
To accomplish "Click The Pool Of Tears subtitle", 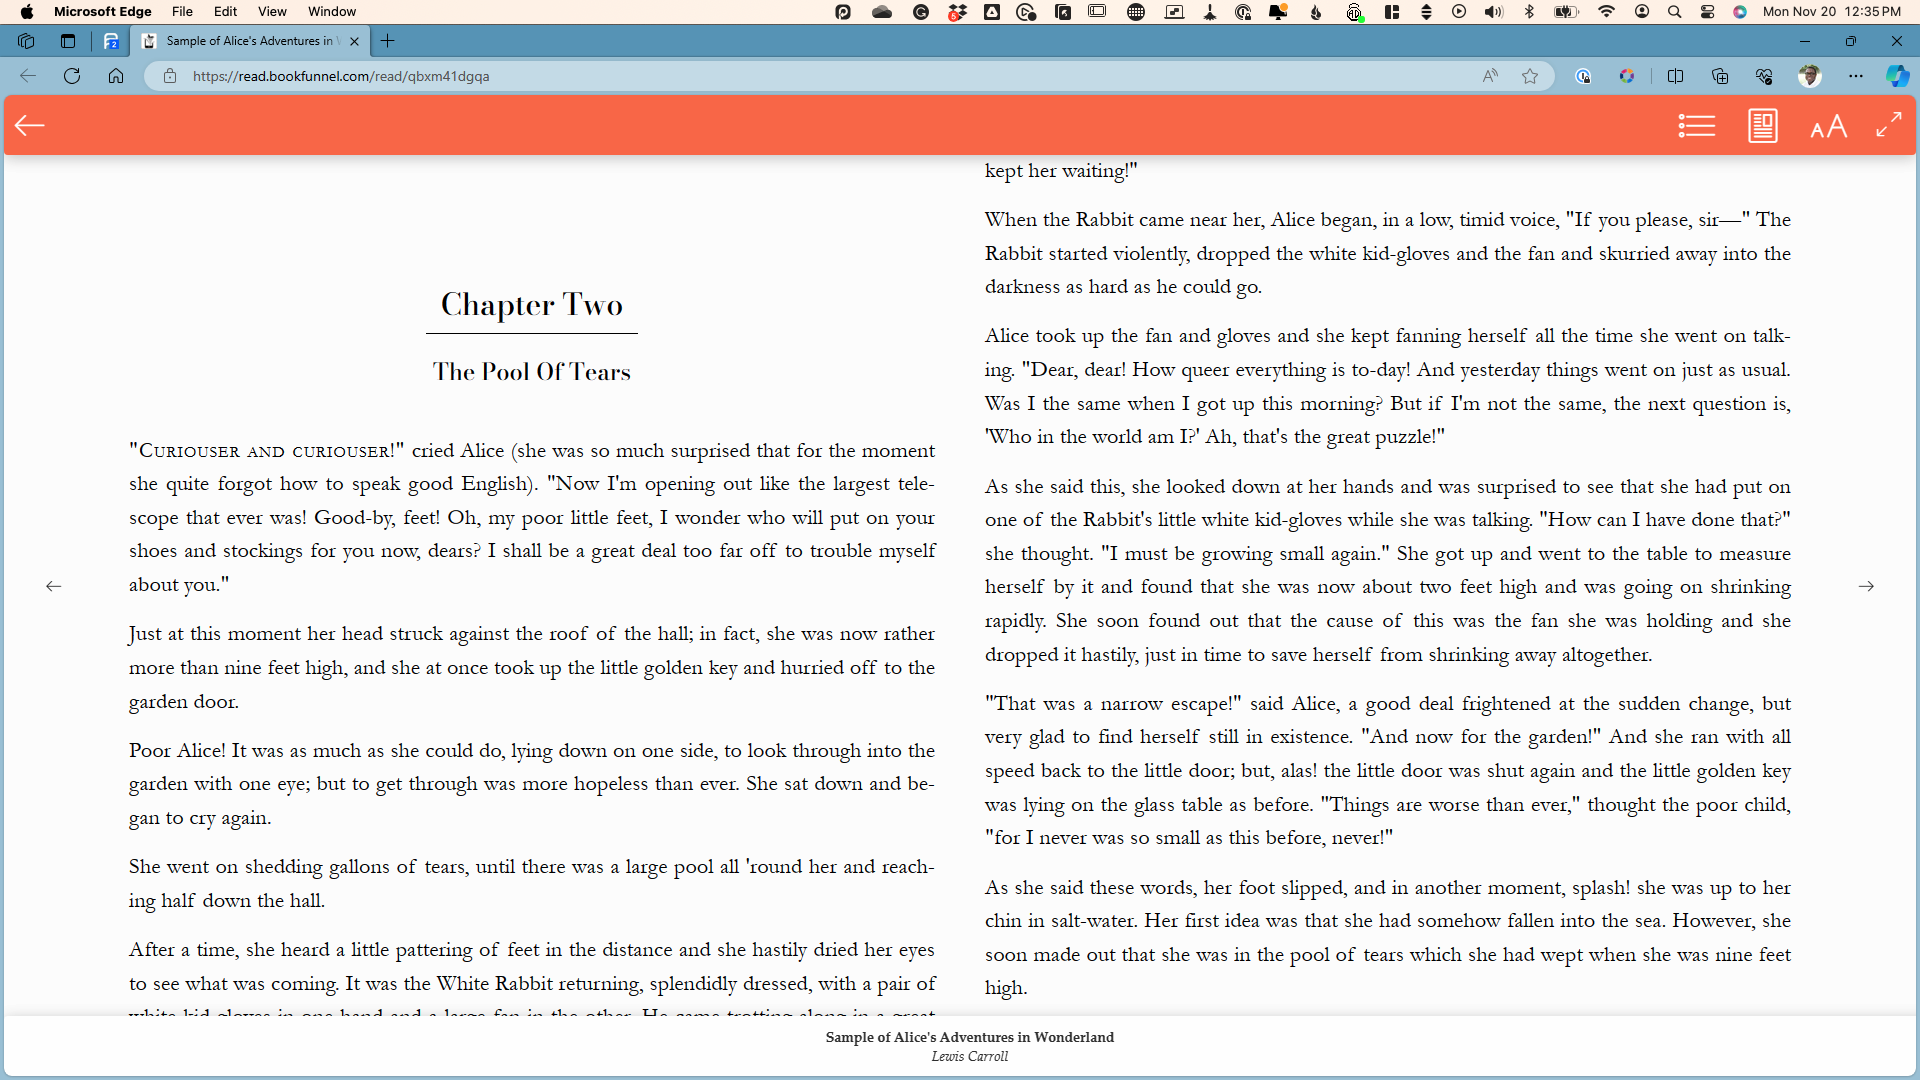I will click(x=532, y=372).
